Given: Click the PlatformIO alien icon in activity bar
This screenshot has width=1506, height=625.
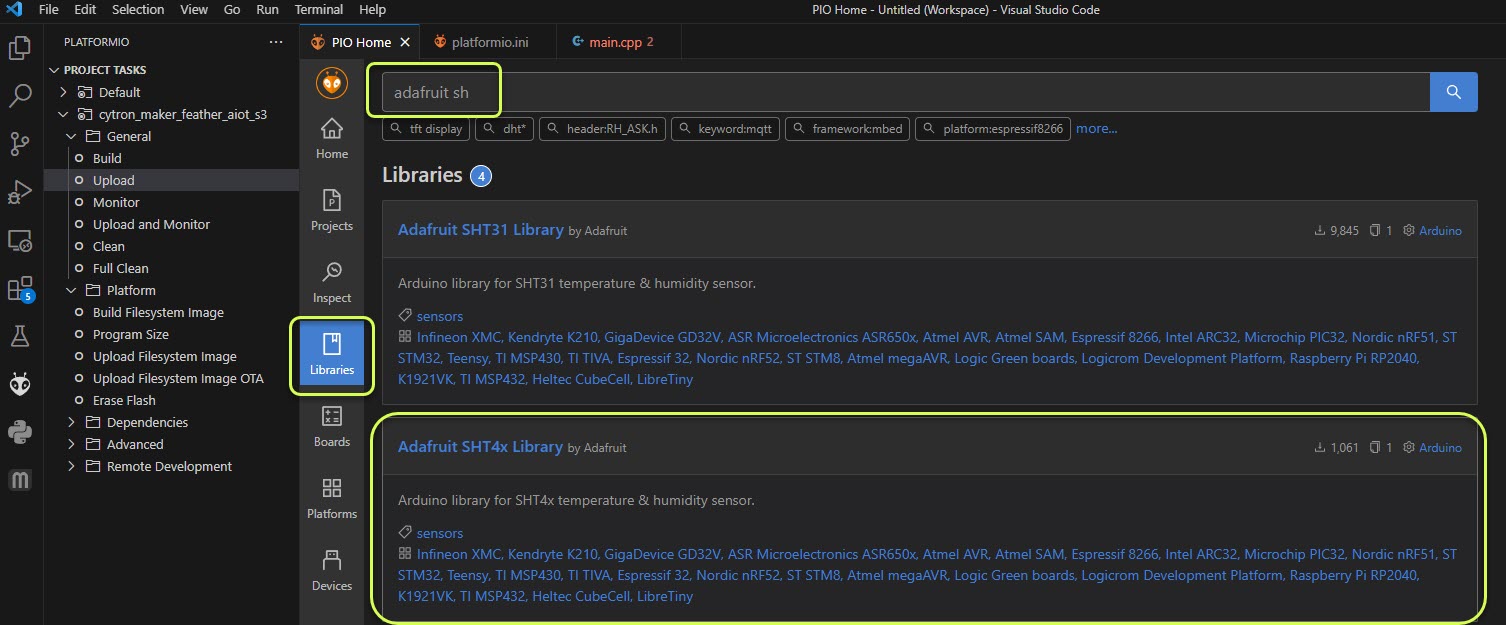Looking at the screenshot, I should 20,385.
